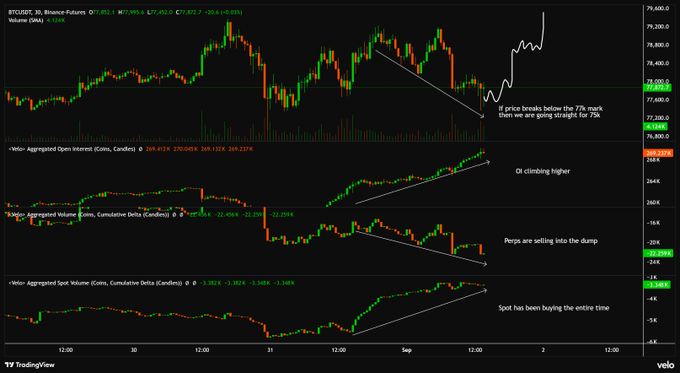Click the 12:00 label between Sep and 2
The width and height of the screenshot is (680, 373).
click(x=475, y=350)
